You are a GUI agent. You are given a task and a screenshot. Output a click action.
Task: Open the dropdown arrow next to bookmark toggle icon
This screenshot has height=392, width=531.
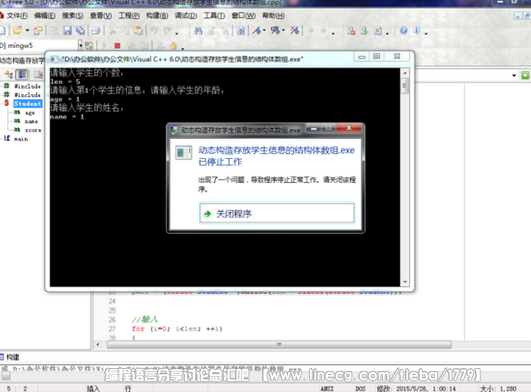pyautogui.click(x=264, y=31)
